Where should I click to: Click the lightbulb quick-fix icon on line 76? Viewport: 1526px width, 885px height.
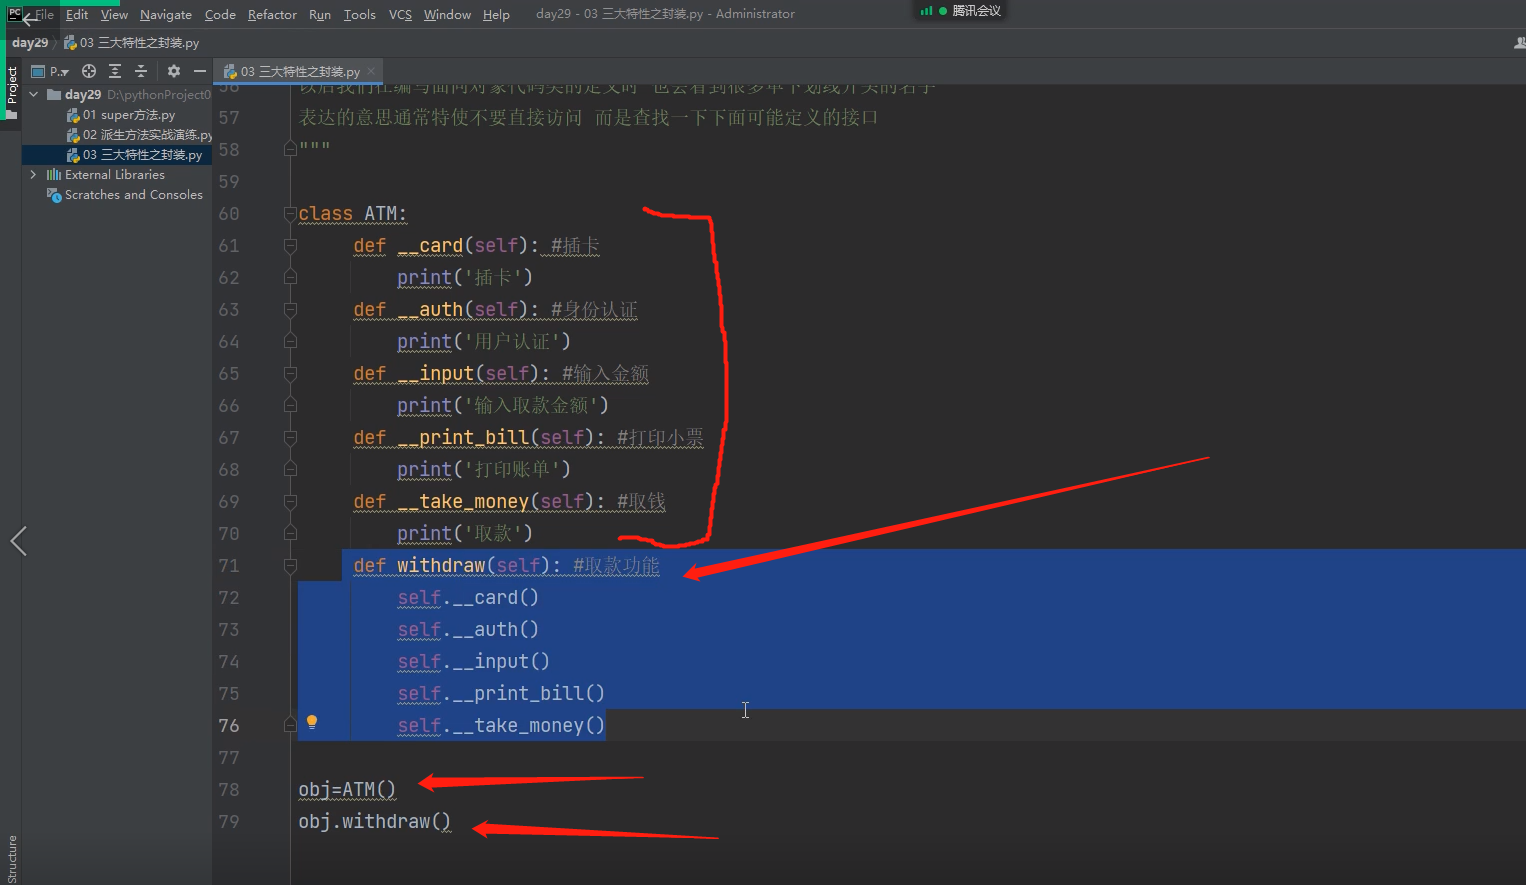(x=312, y=722)
